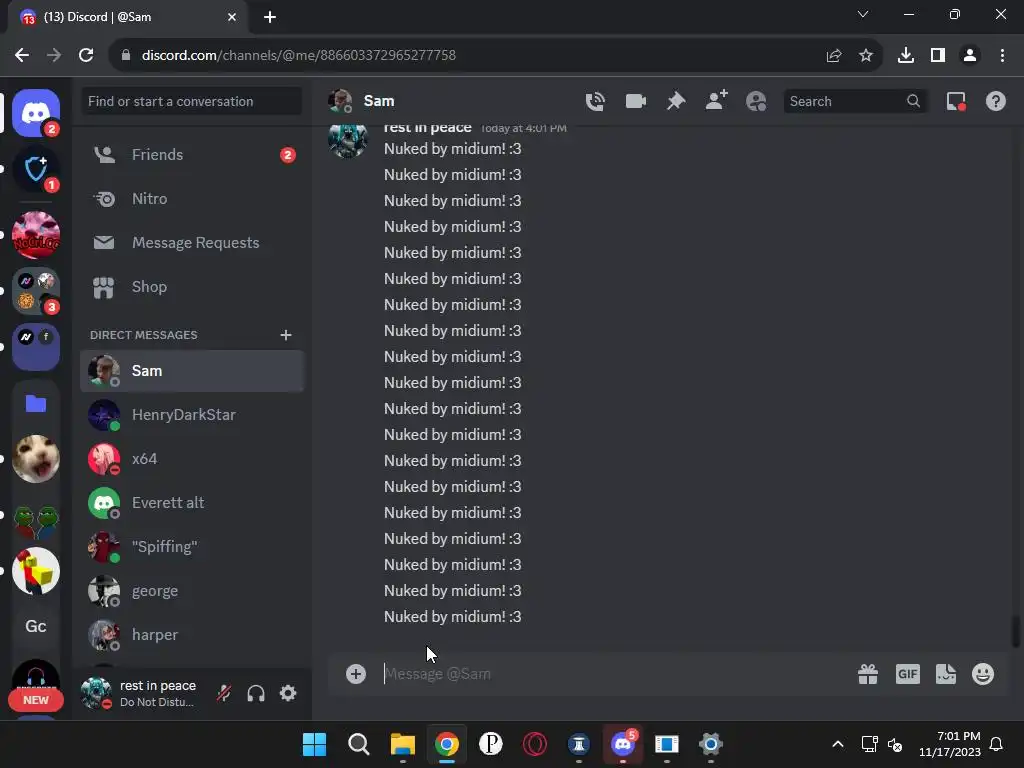Screen dimensions: 1024x768
Task: Bookmark this page with star
Action: click(866, 56)
